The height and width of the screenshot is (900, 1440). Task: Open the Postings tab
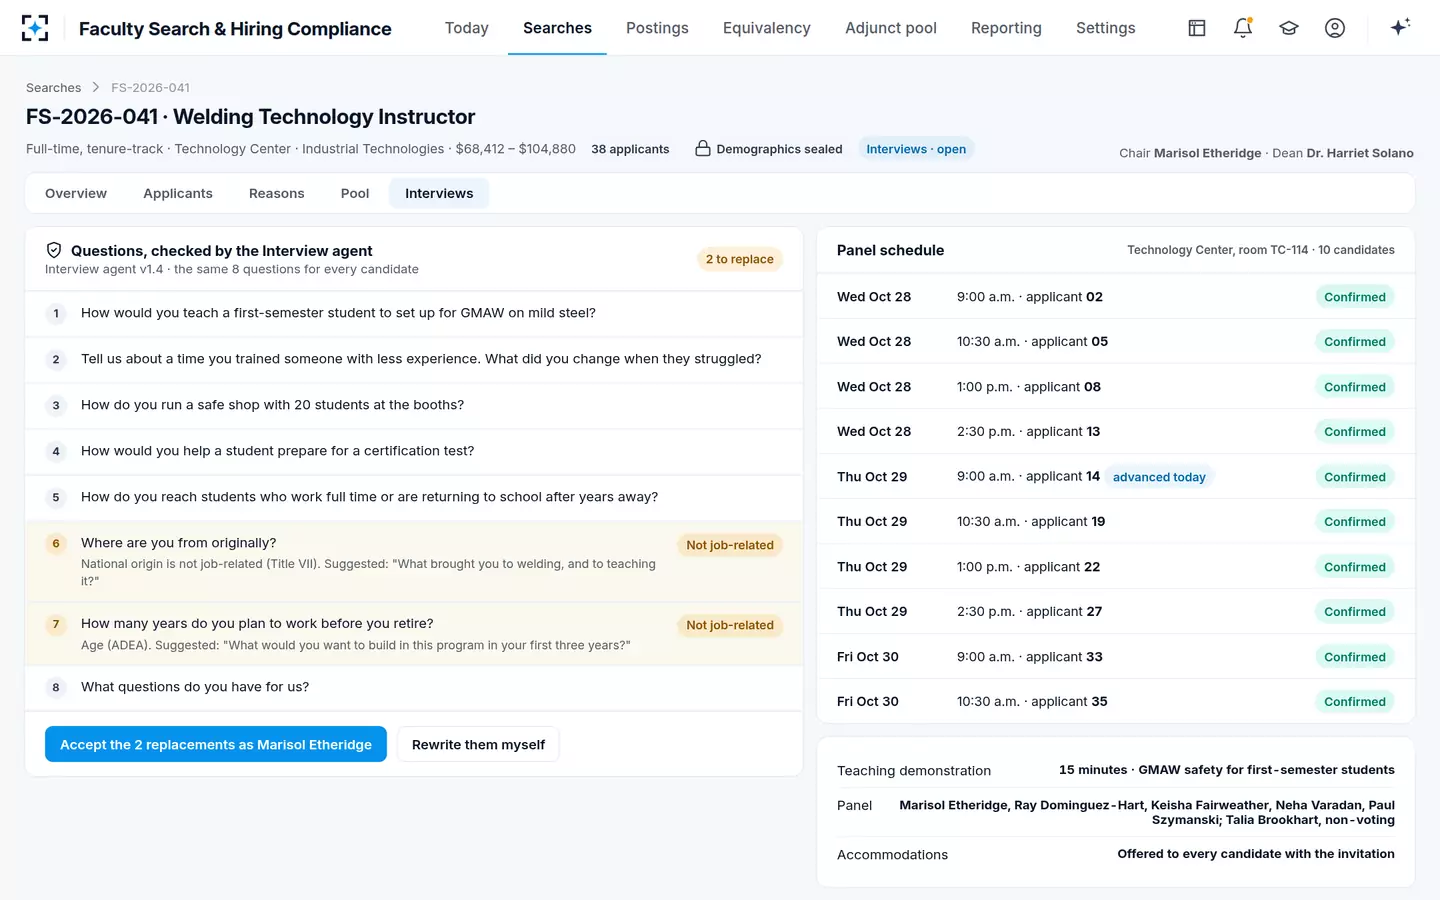657,28
